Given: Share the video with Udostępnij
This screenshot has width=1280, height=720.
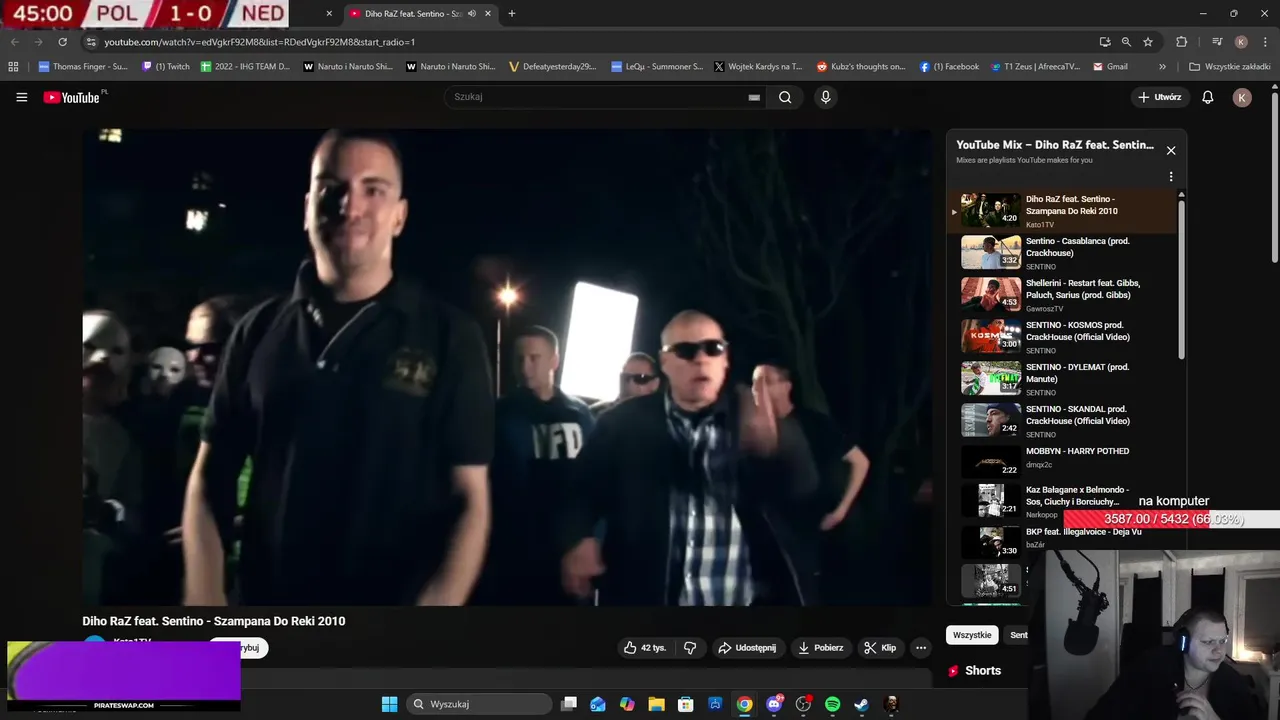Looking at the screenshot, I should click(746, 648).
